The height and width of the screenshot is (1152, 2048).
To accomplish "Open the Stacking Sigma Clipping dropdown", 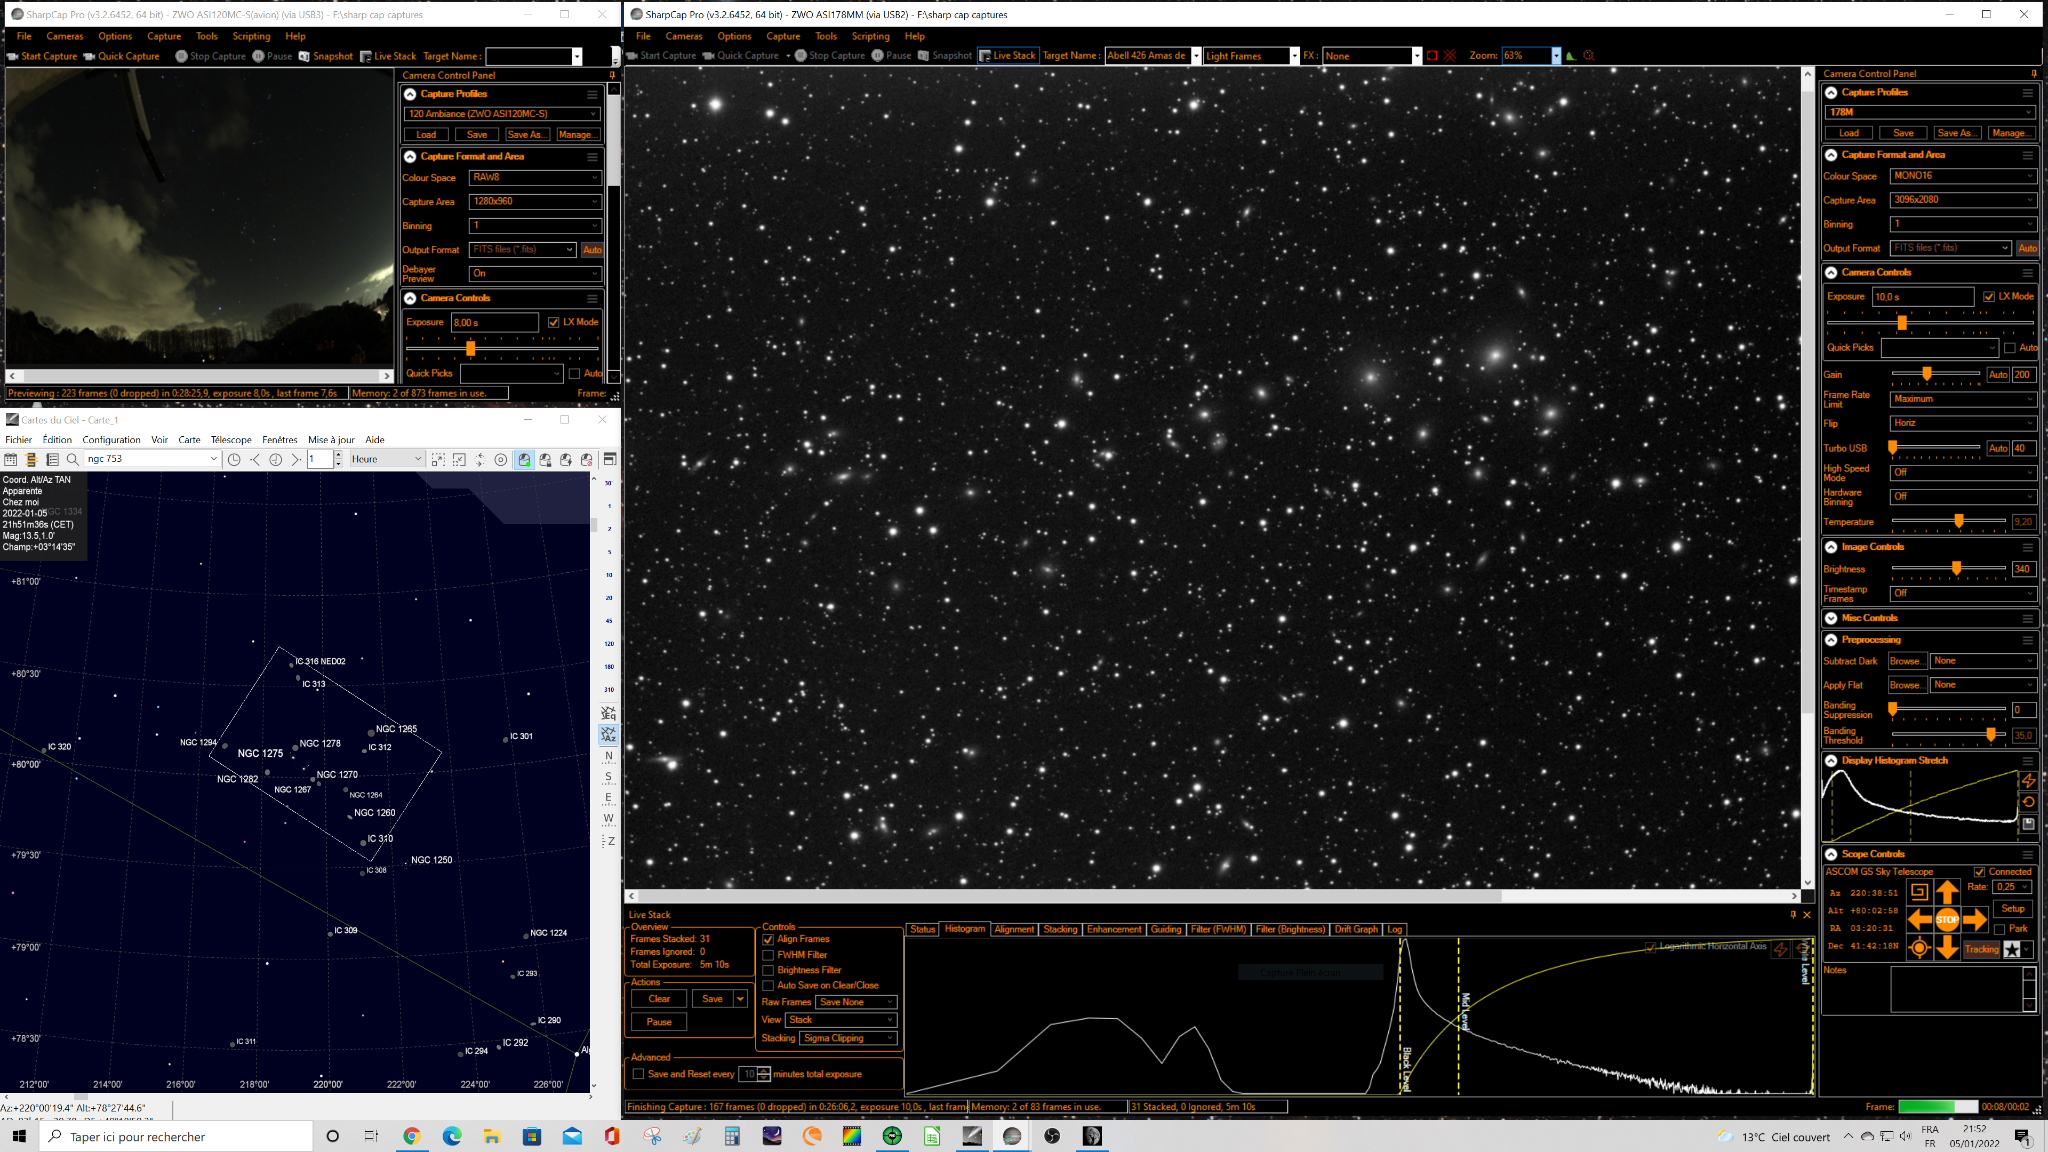I will 848,1038.
